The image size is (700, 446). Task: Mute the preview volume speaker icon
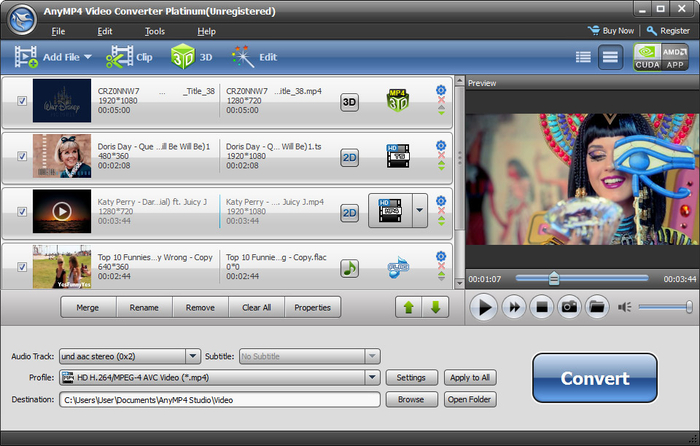click(x=625, y=307)
